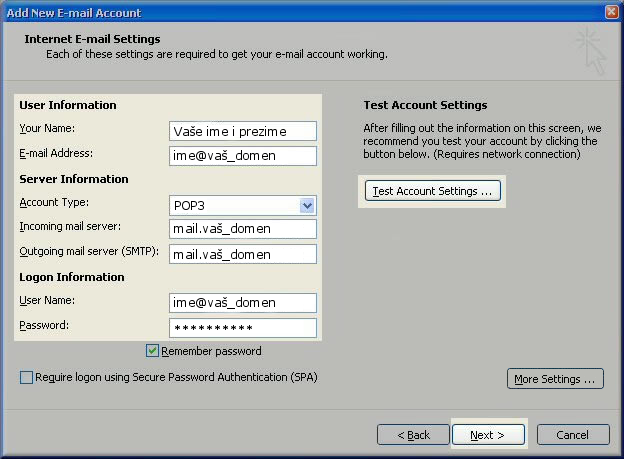Click the Incoming mail server label
This screenshot has height=459, width=624.
click(x=70, y=227)
